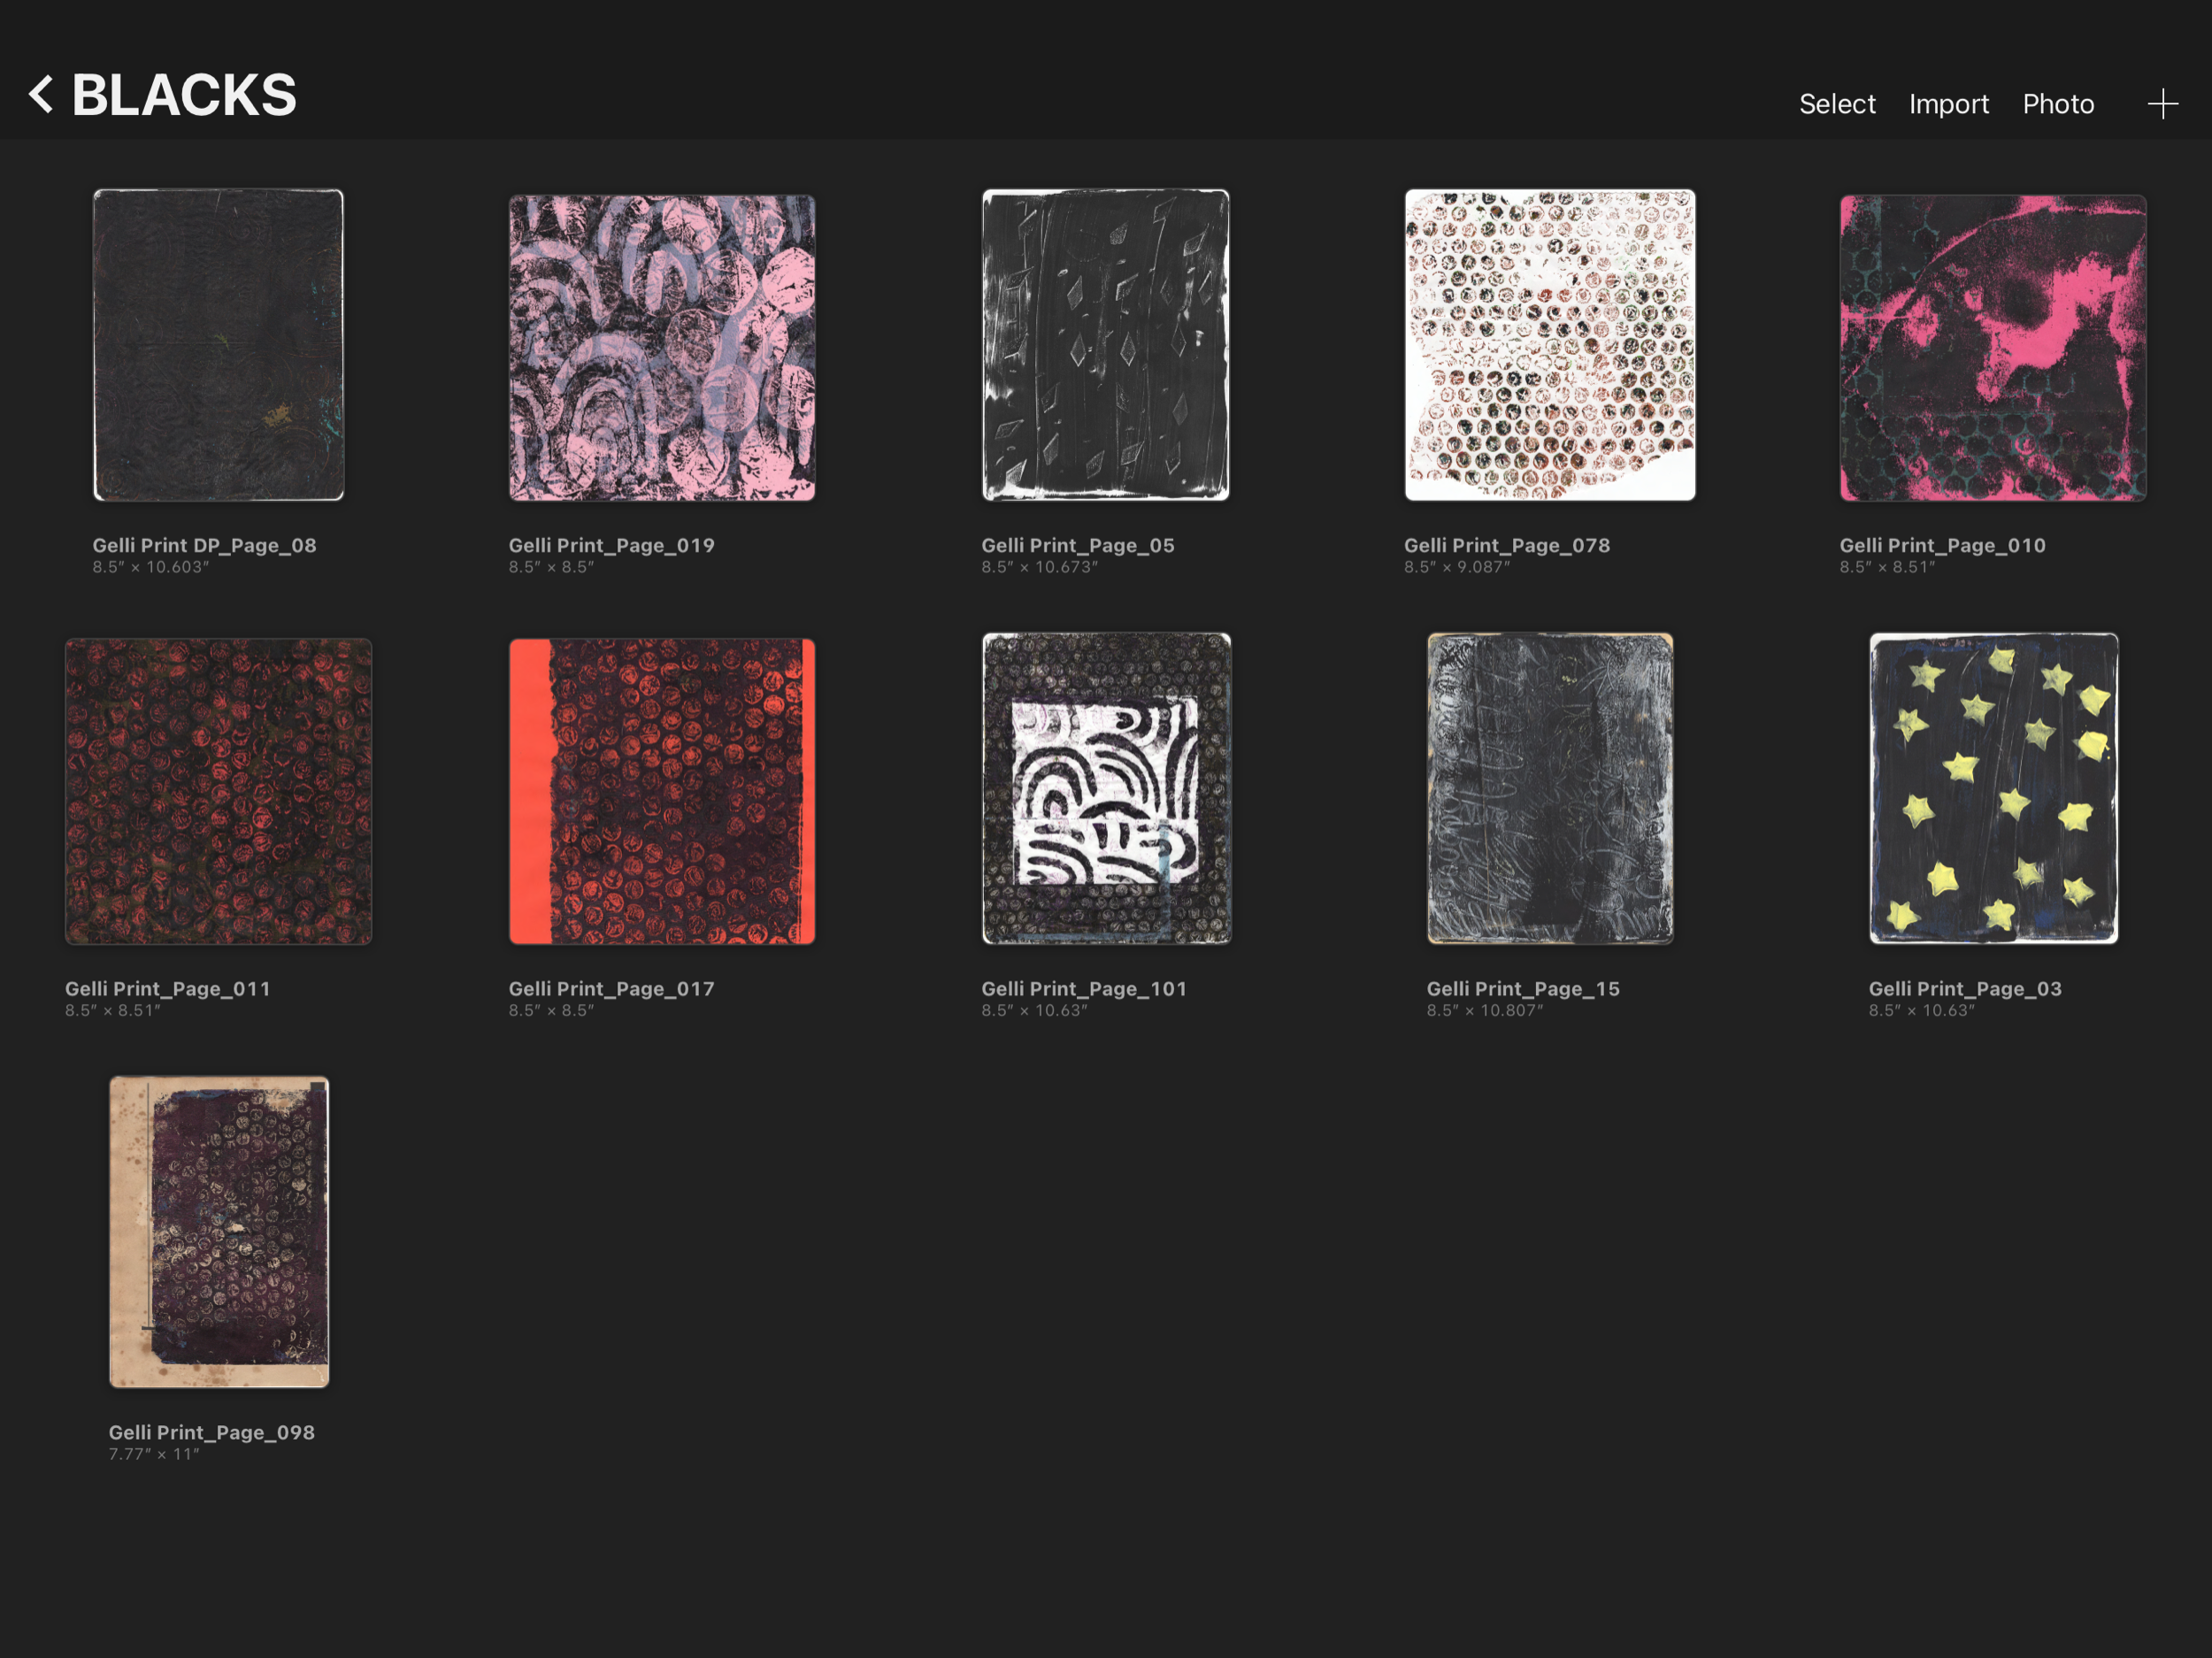Open the yellow stars Gelli Print_Page_03 artwork
This screenshot has width=2212, height=1658.
coord(1992,788)
